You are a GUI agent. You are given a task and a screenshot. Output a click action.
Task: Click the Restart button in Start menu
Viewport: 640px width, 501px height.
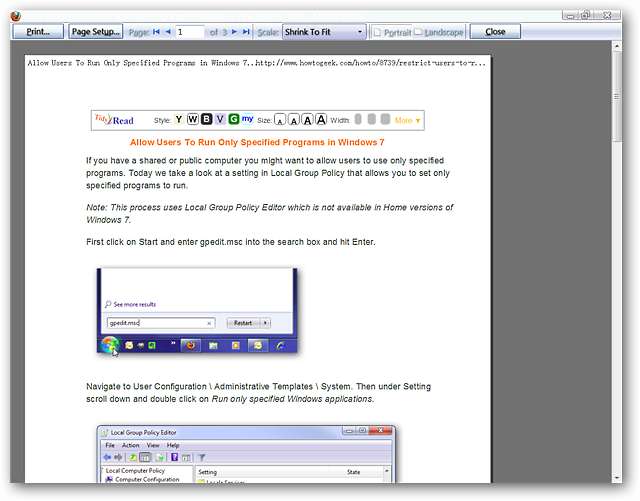[x=243, y=323]
